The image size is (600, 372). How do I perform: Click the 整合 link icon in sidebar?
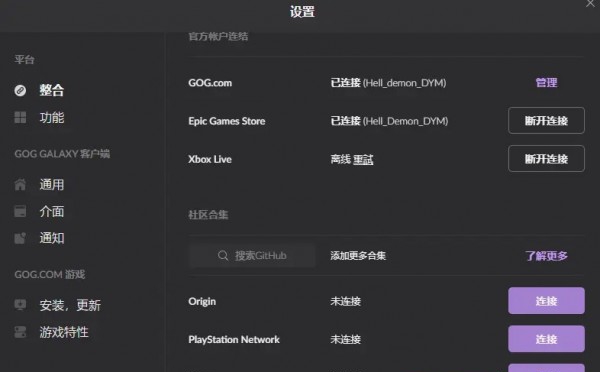pos(20,90)
